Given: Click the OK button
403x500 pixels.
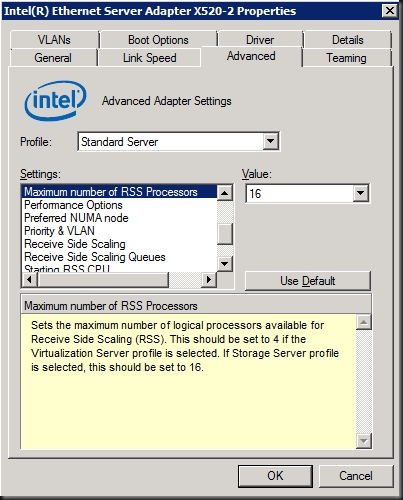Looking at the screenshot, I should tap(275, 476).
